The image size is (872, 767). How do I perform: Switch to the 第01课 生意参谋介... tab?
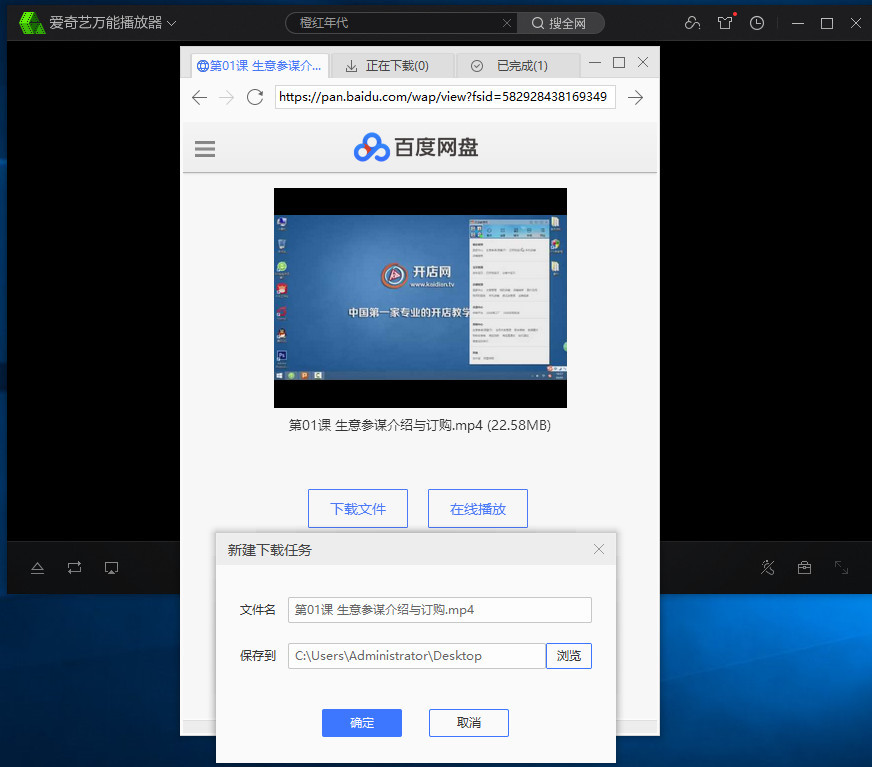coord(260,66)
